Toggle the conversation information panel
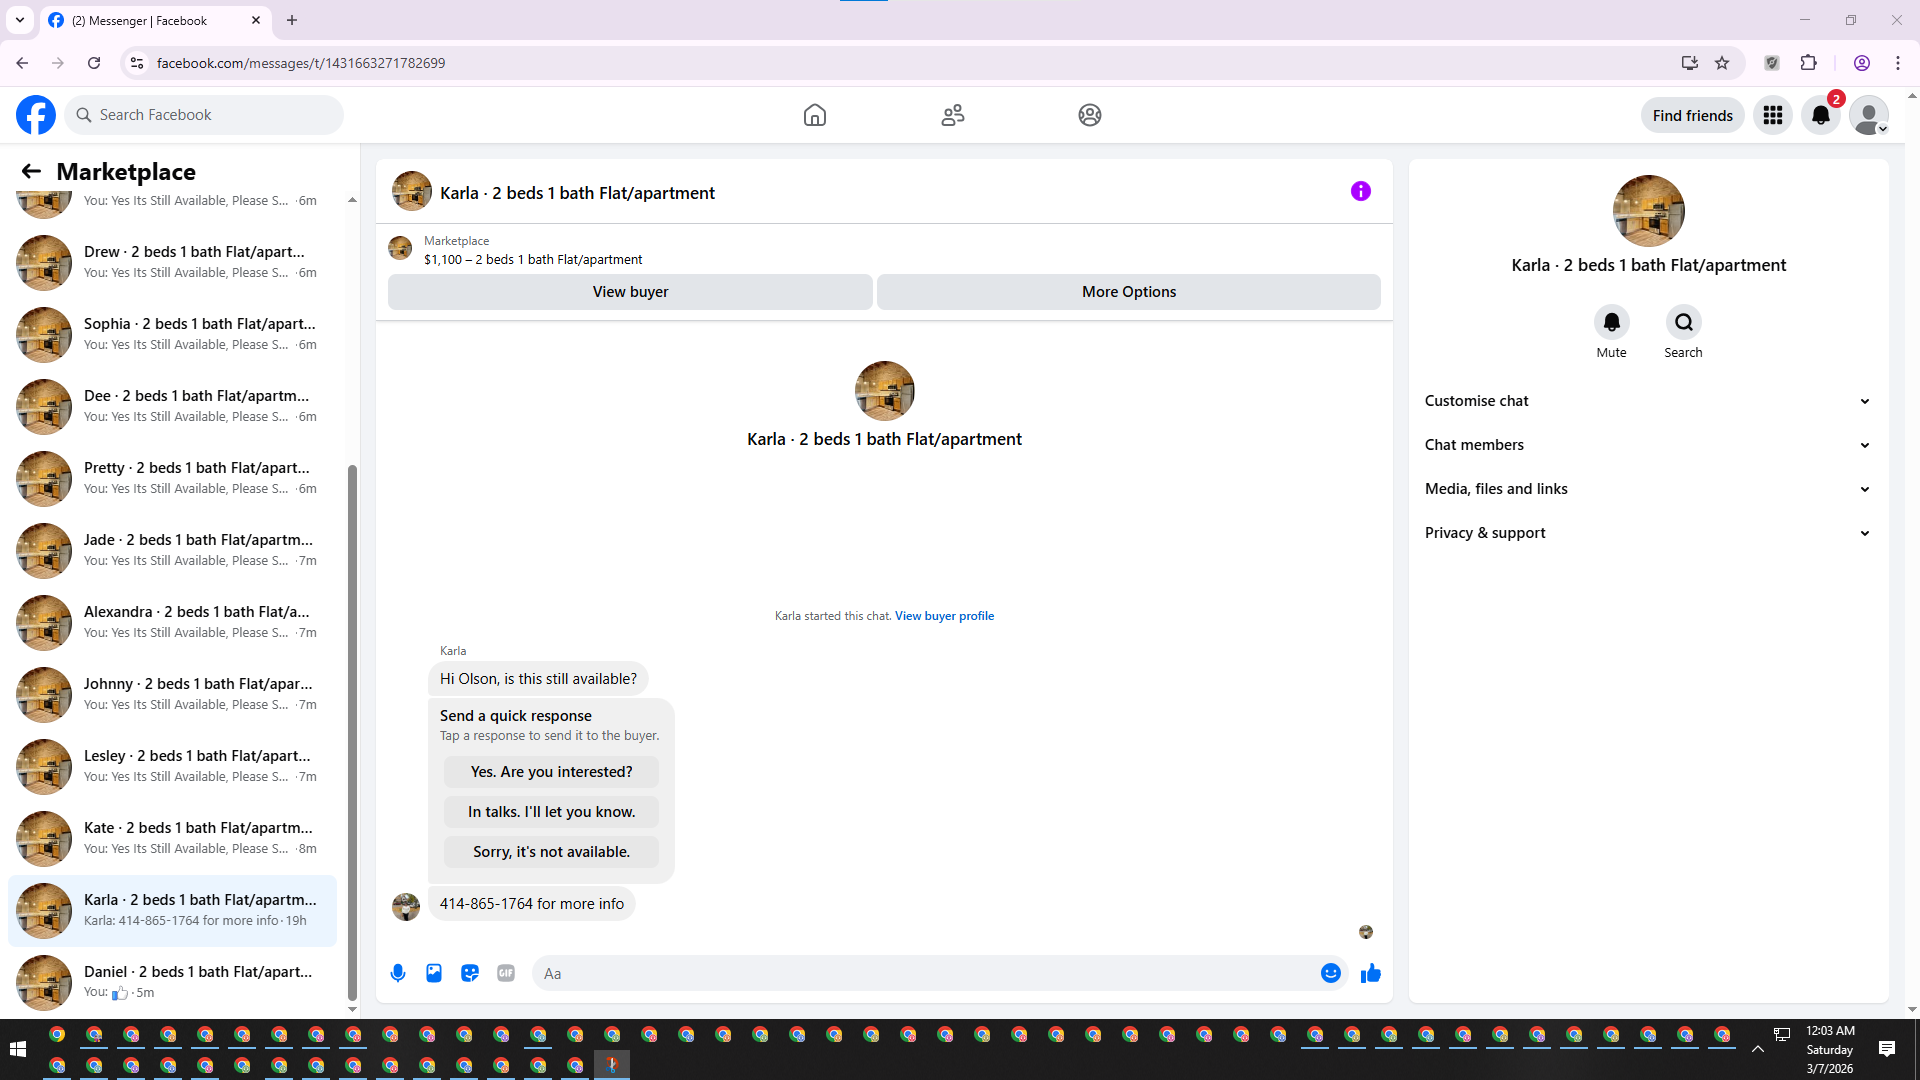Screen dimensions: 1920x1080 click(1360, 191)
